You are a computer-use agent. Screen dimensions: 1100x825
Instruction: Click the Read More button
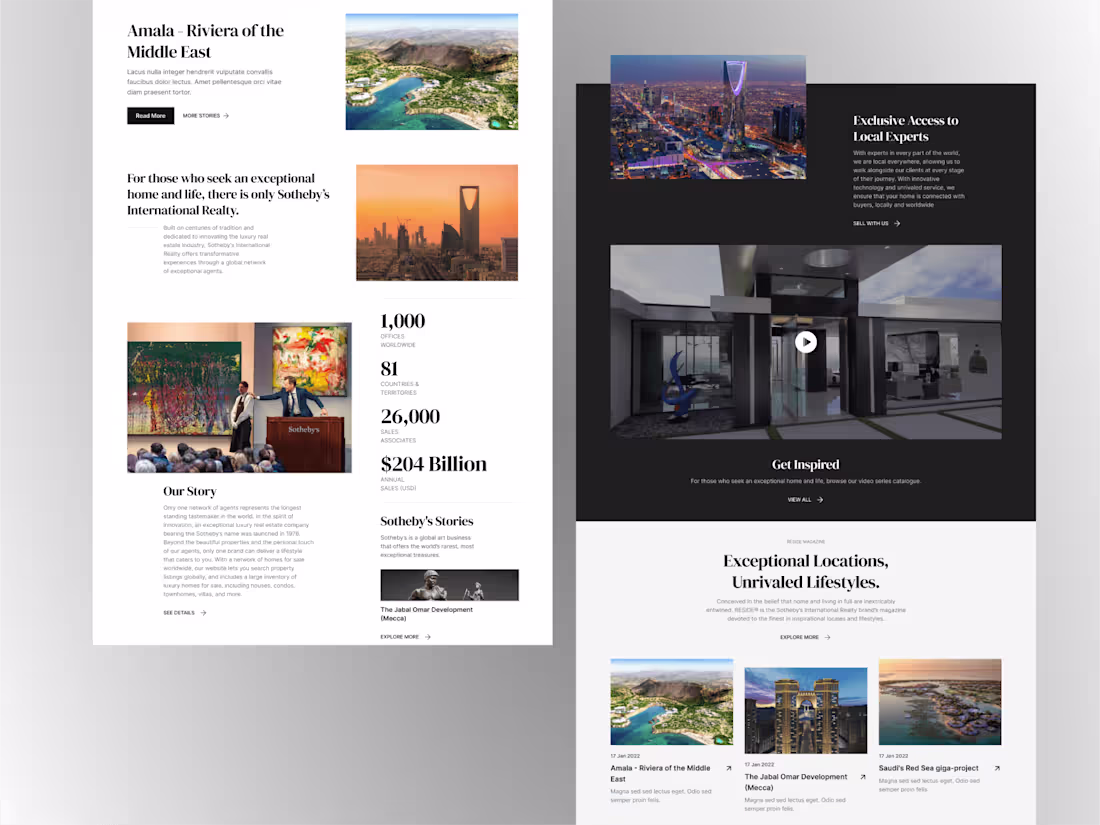point(150,116)
